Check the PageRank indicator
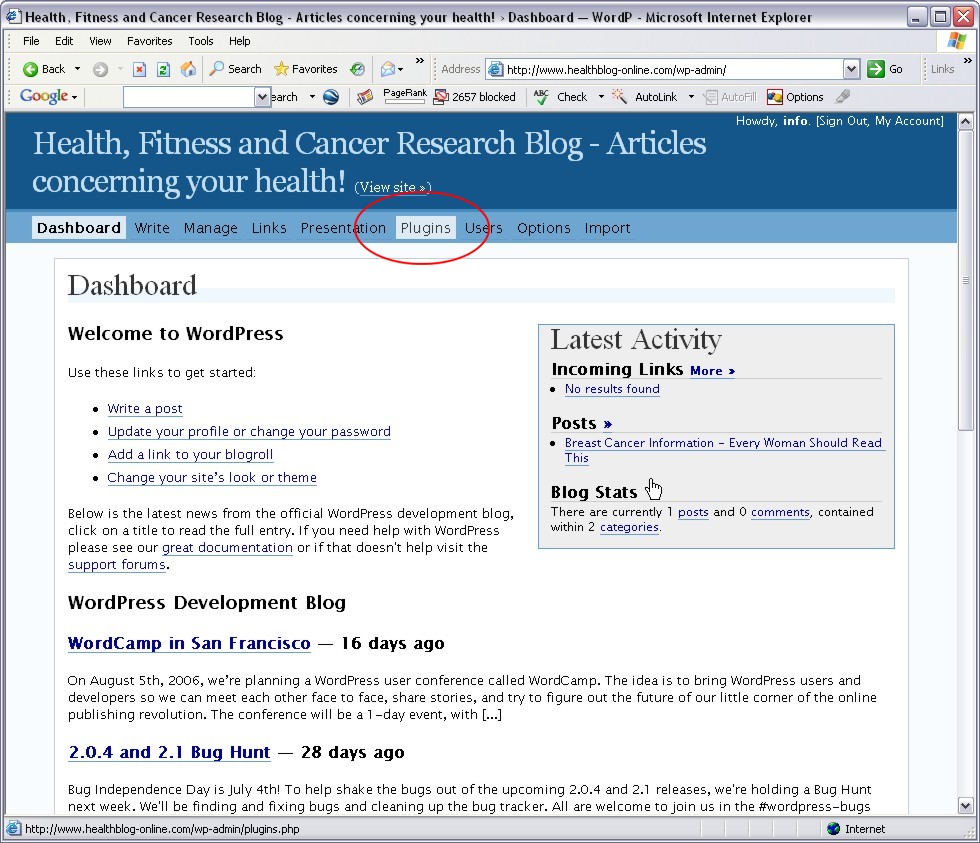 click(x=404, y=96)
